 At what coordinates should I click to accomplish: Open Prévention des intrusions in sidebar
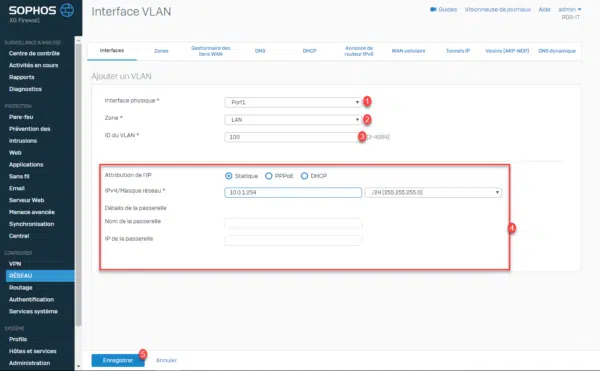click(x=29, y=135)
